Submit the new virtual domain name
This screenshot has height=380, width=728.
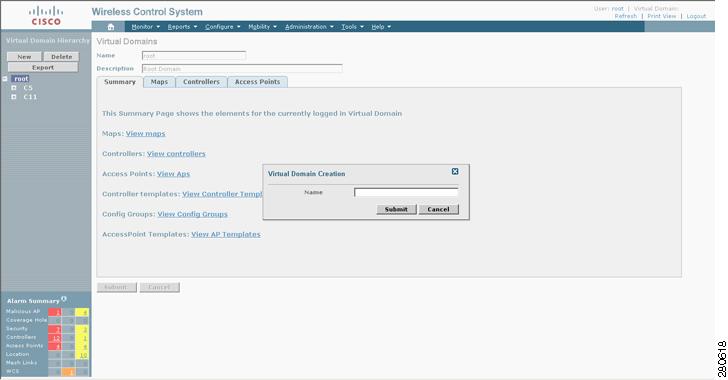tap(396, 210)
